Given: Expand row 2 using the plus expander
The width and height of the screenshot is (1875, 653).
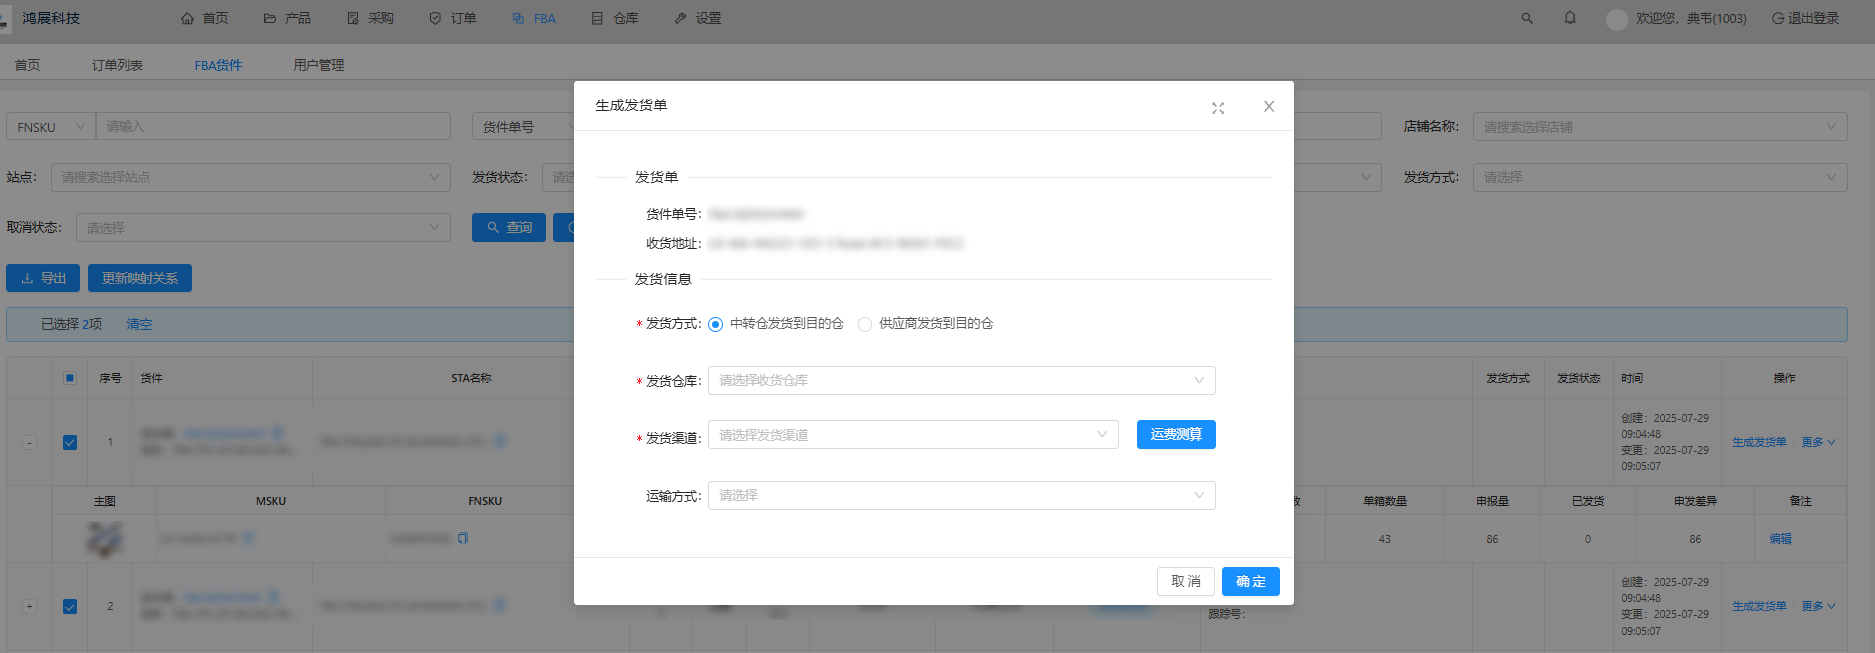Looking at the screenshot, I should (30, 606).
